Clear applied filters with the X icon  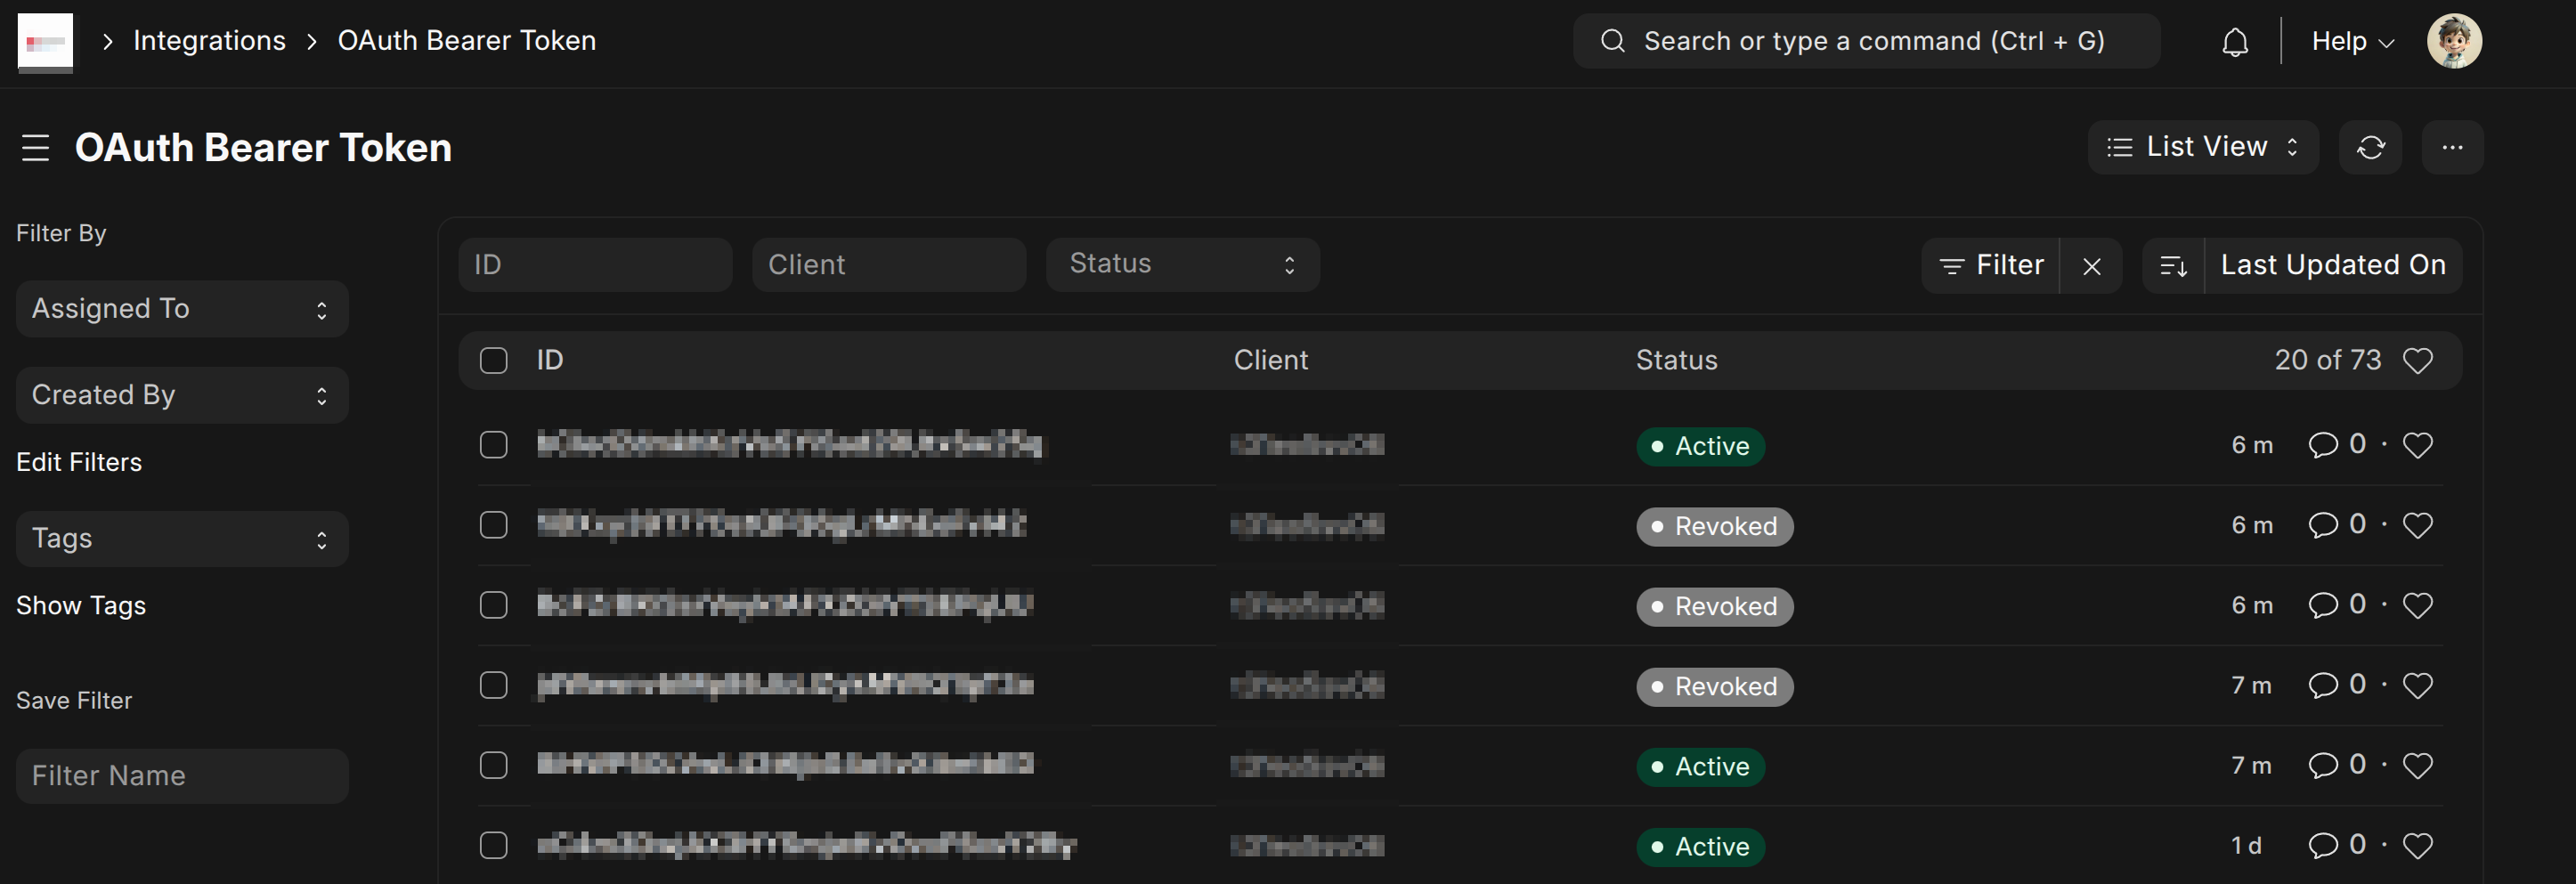click(x=2091, y=266)
